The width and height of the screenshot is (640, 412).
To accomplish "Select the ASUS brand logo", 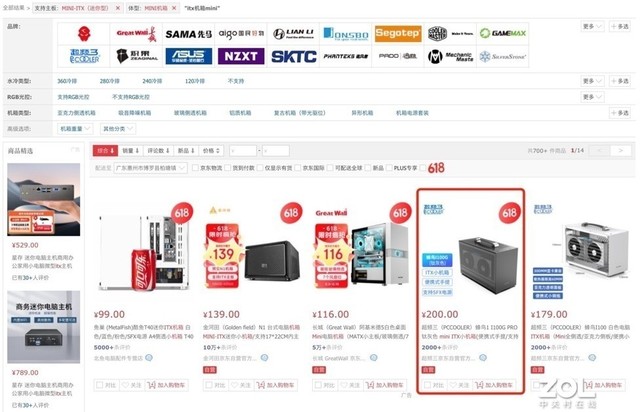I will point(189,56).
